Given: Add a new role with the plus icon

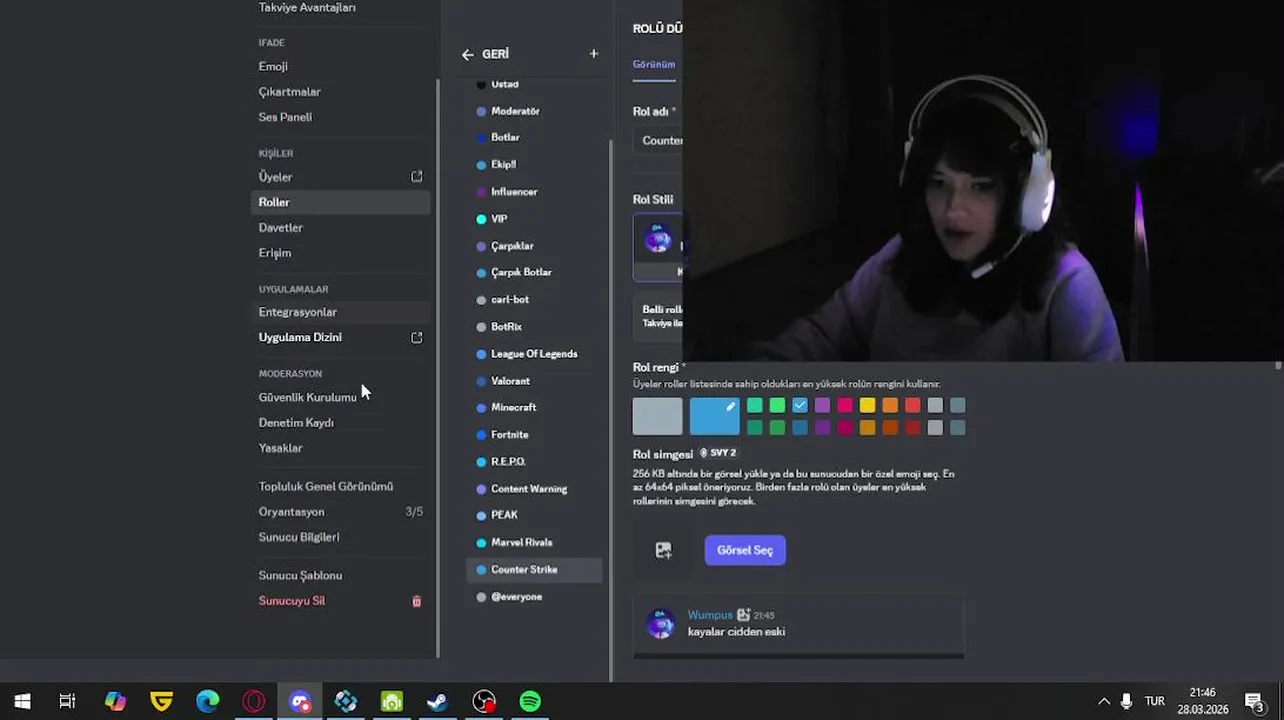Looking at the screenshot, I should click(x=593, y=54).
